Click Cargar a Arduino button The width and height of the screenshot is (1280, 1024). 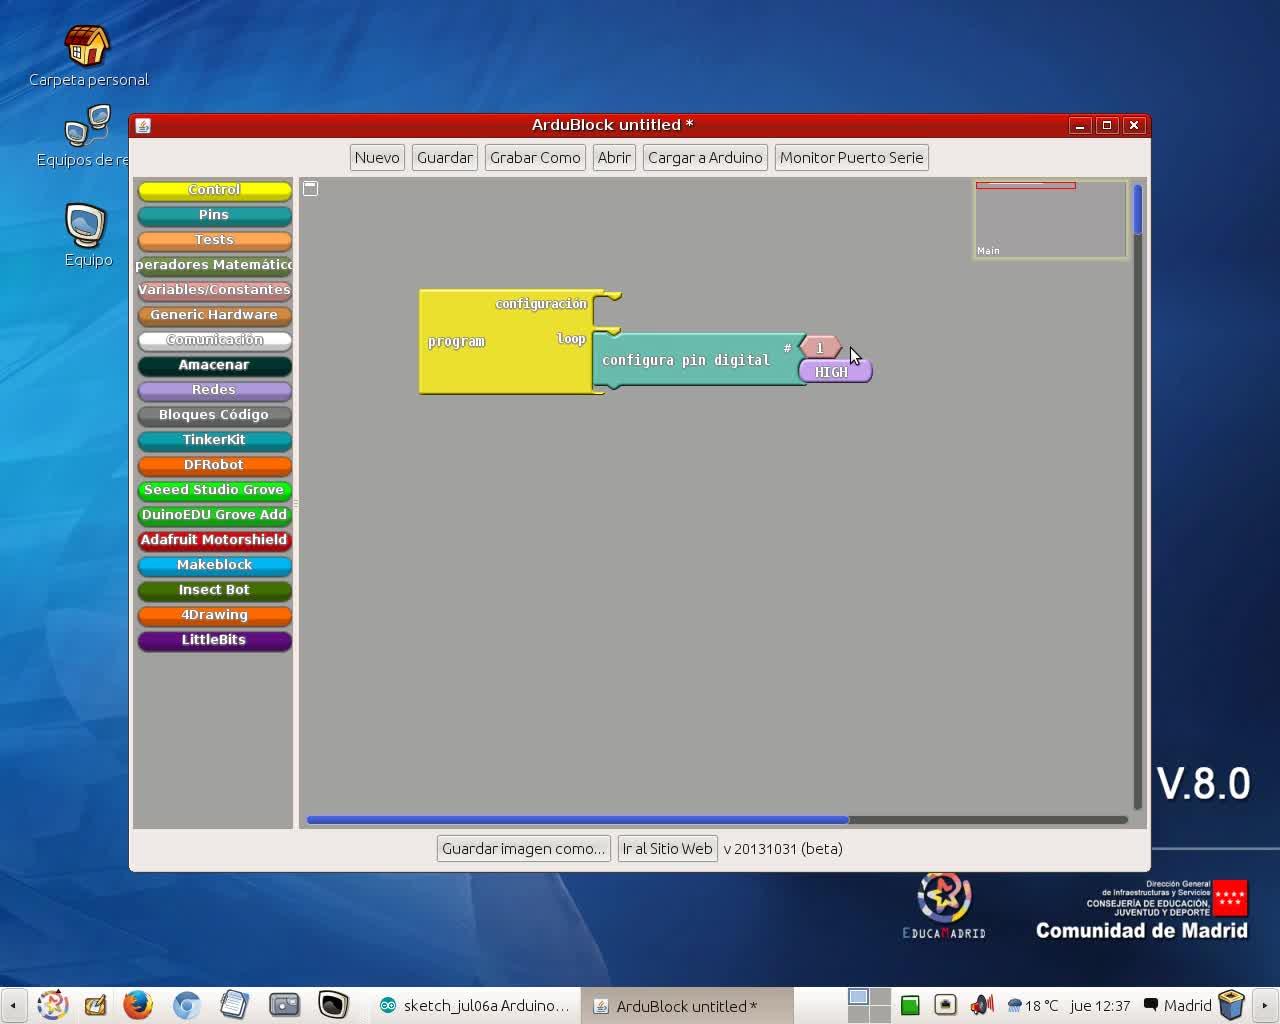pos(705,158)
